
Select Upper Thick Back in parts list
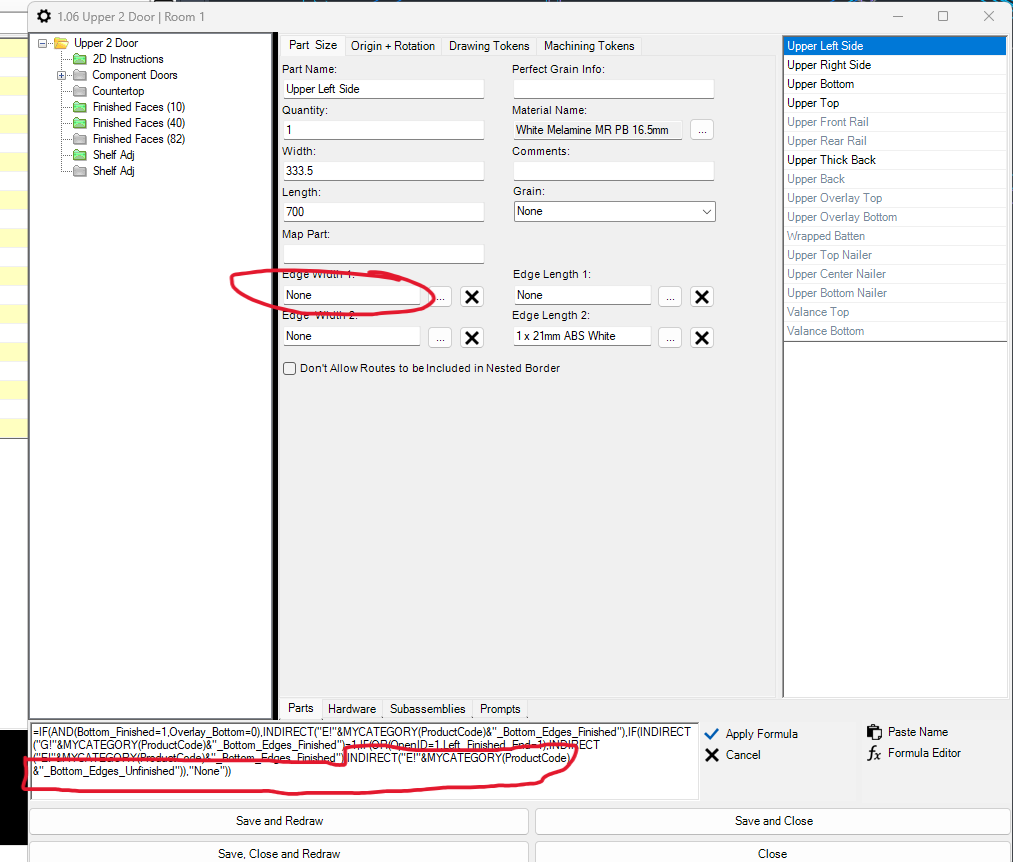[895, 160]
